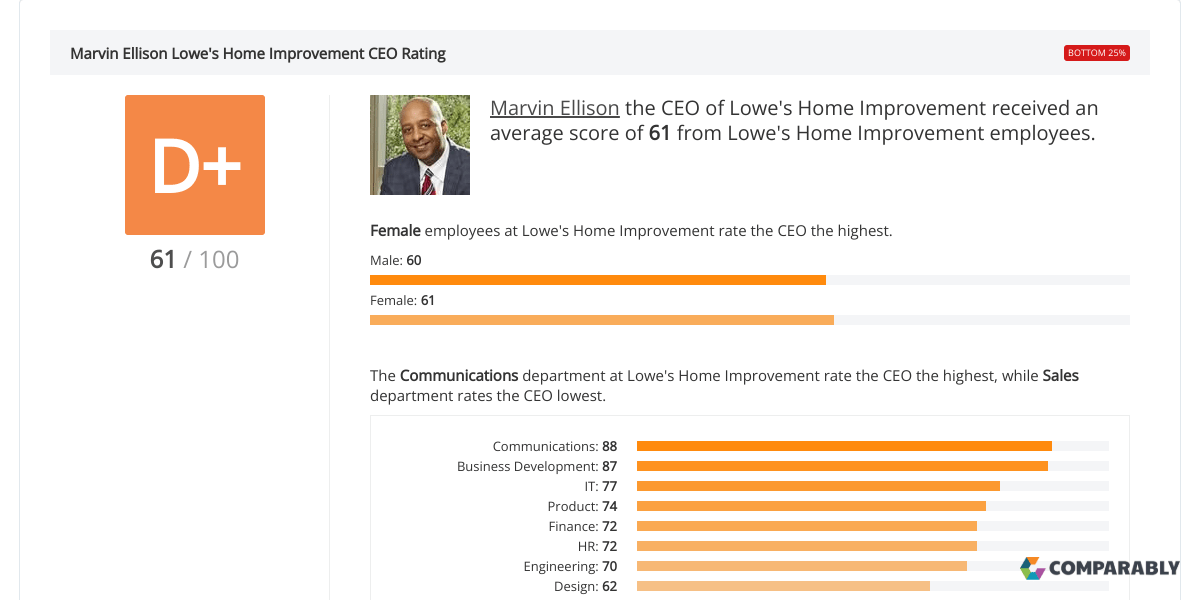Select the Communications score bar
The width and height of the screenshot is (1200, 600).
point(845,446)
